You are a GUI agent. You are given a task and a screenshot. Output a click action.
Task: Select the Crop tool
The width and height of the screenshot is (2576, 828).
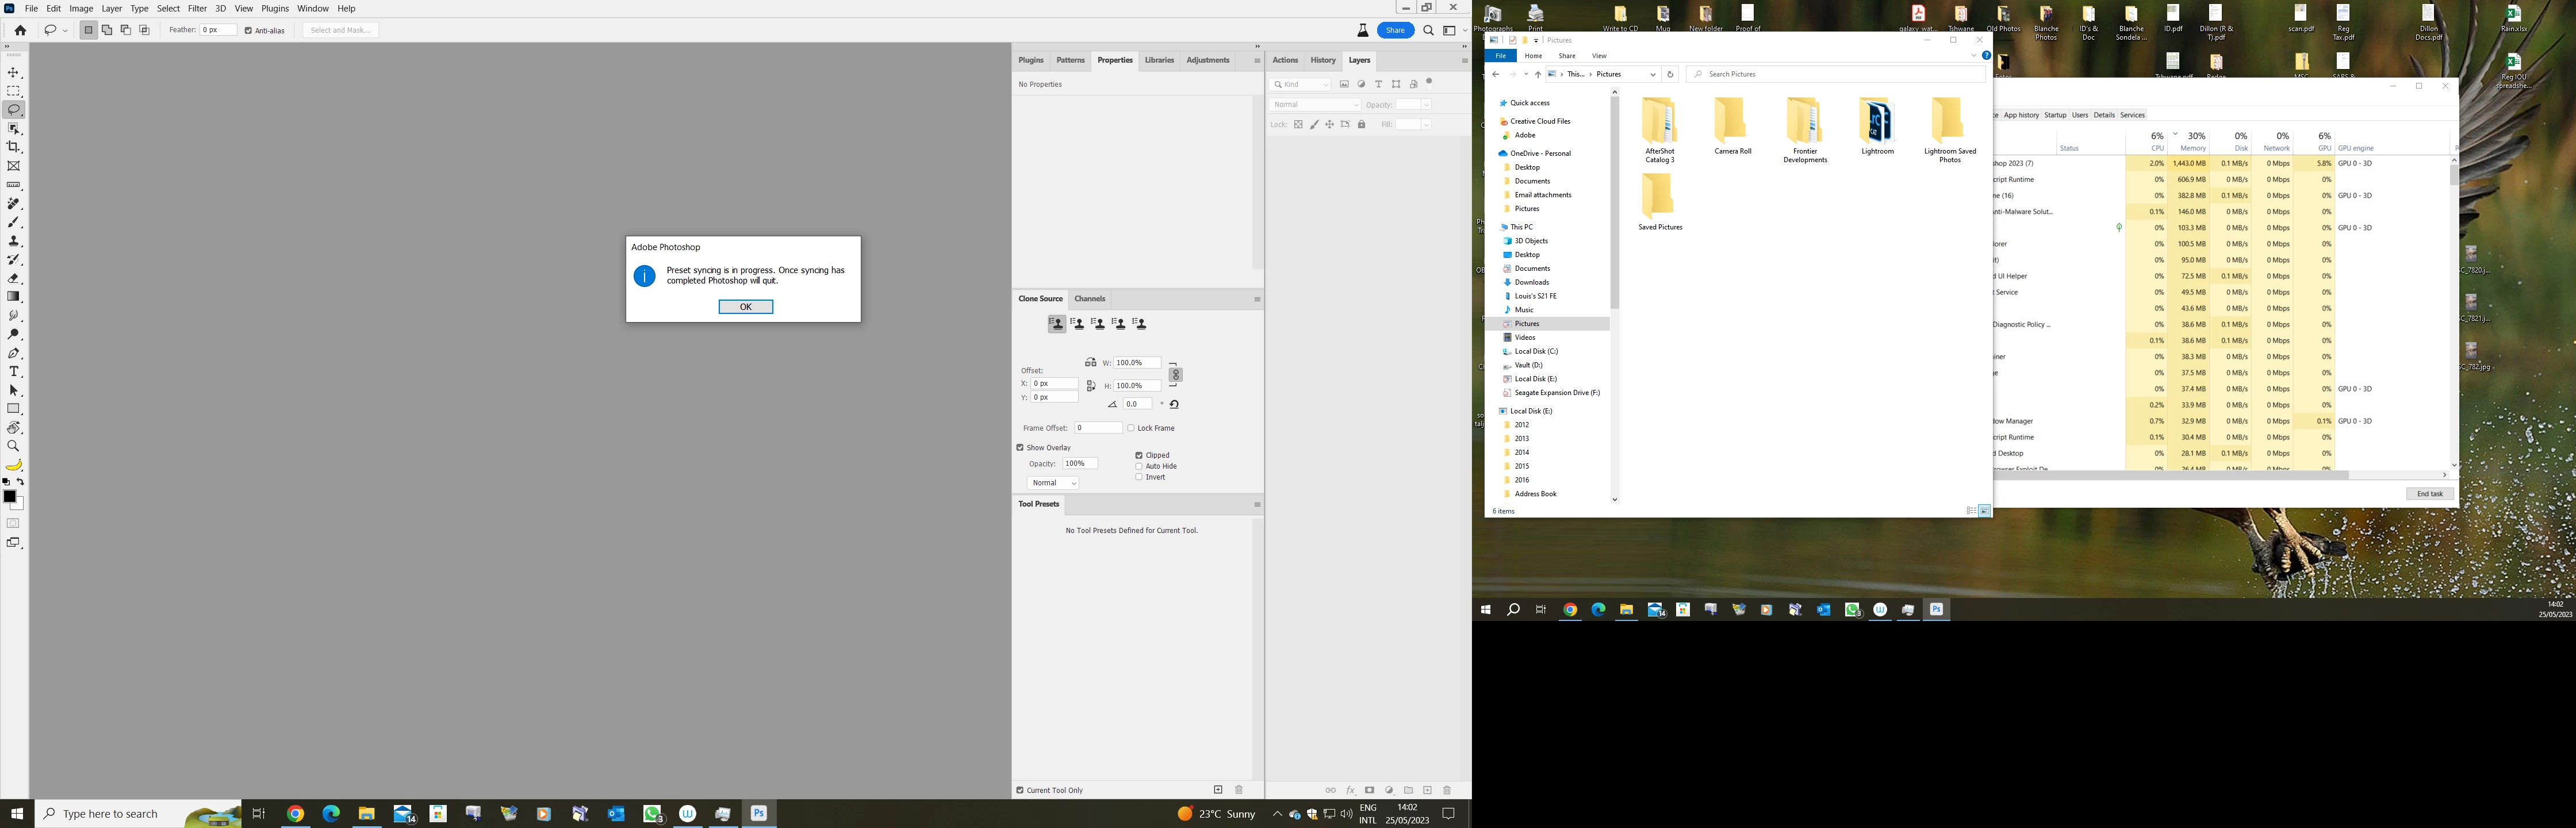point(14,147)
